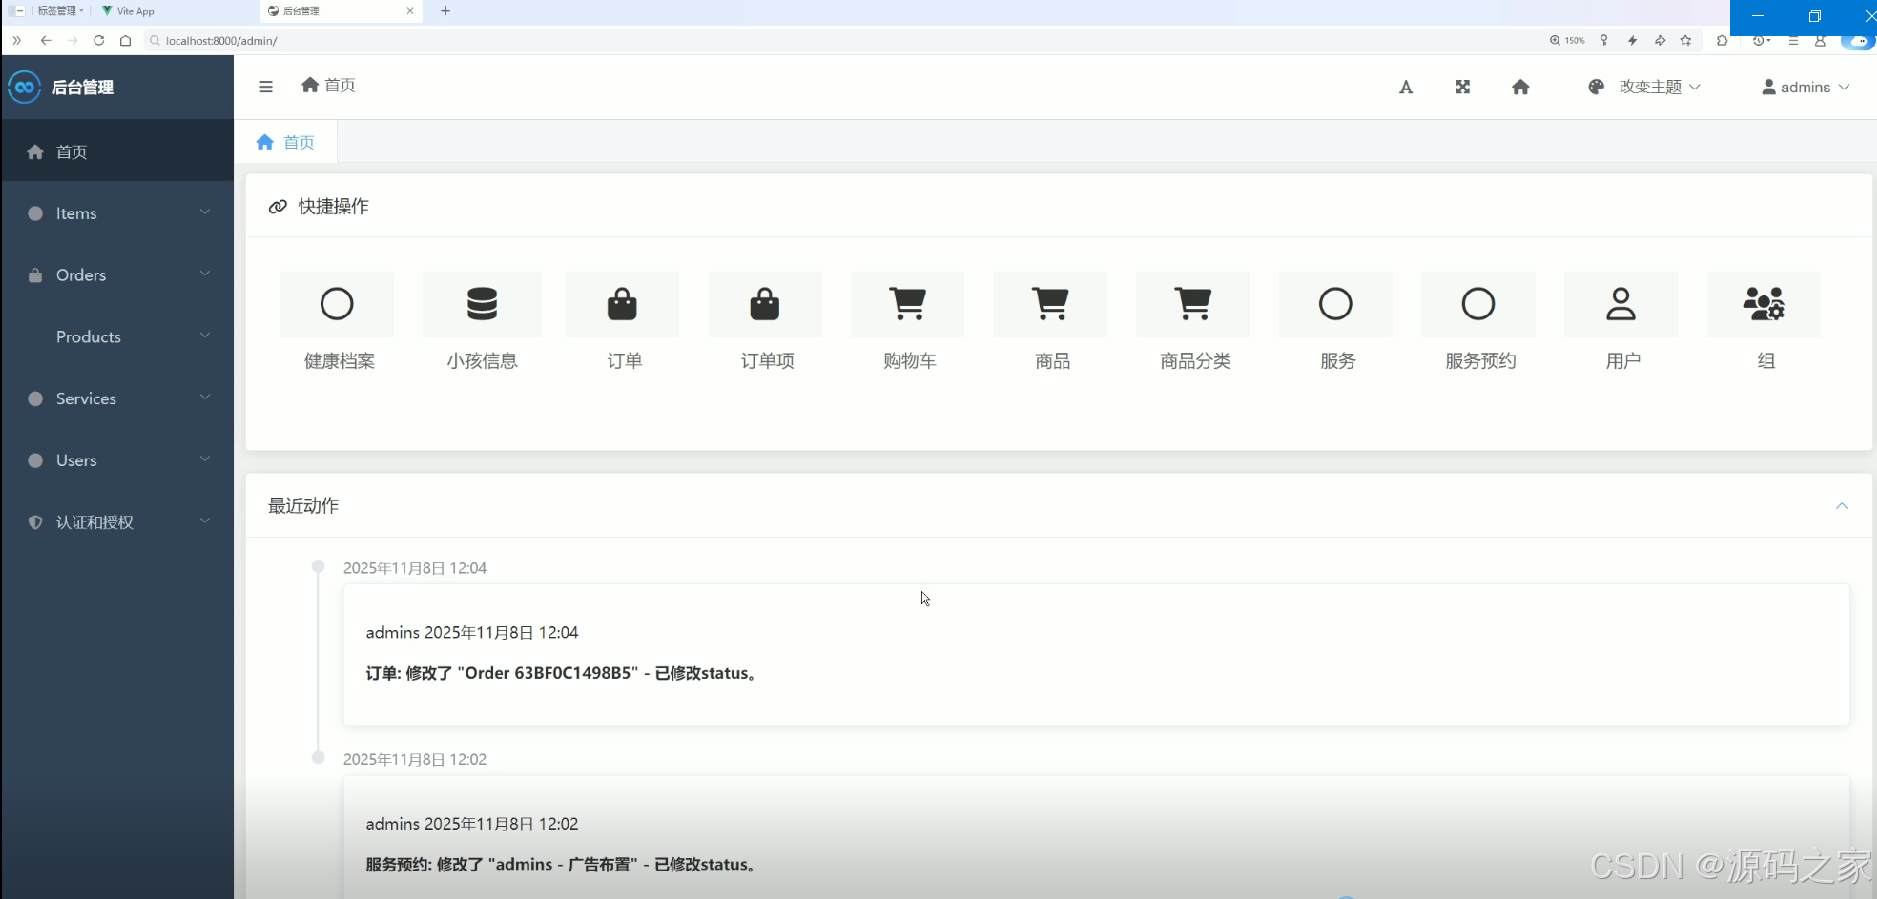Viewport: 1877px width, 899px height.
Task: Reload the page in the browser
Action: pyautogui.click(x=99, y=41)
